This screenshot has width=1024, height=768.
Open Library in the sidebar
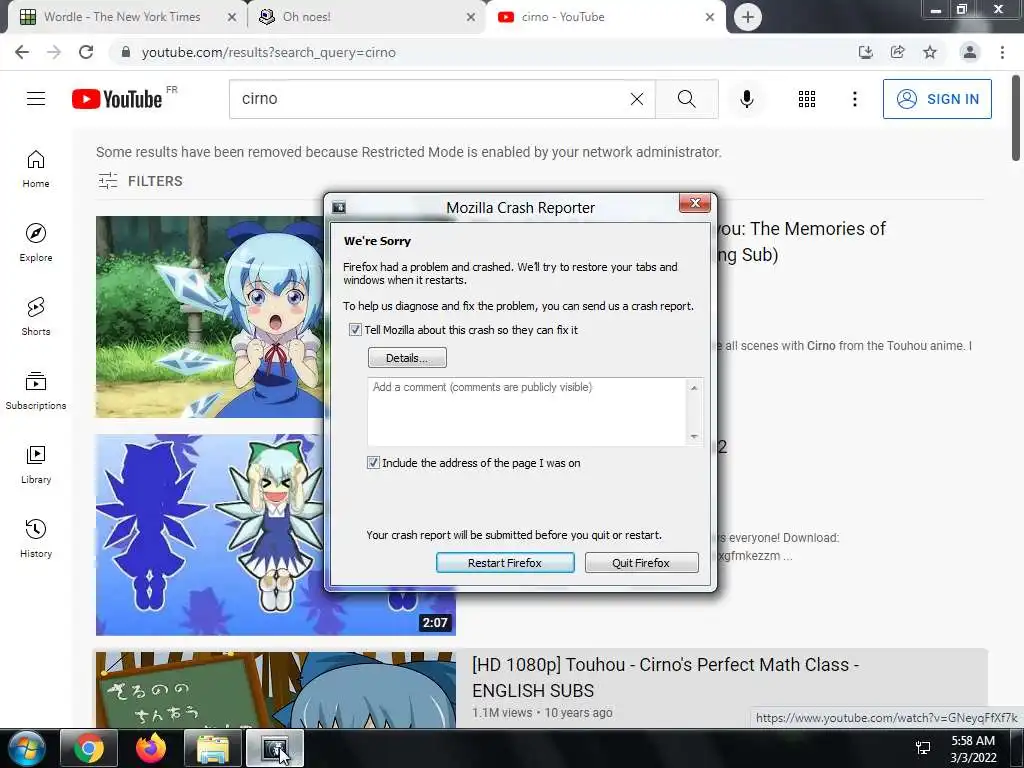click(36, 464)
